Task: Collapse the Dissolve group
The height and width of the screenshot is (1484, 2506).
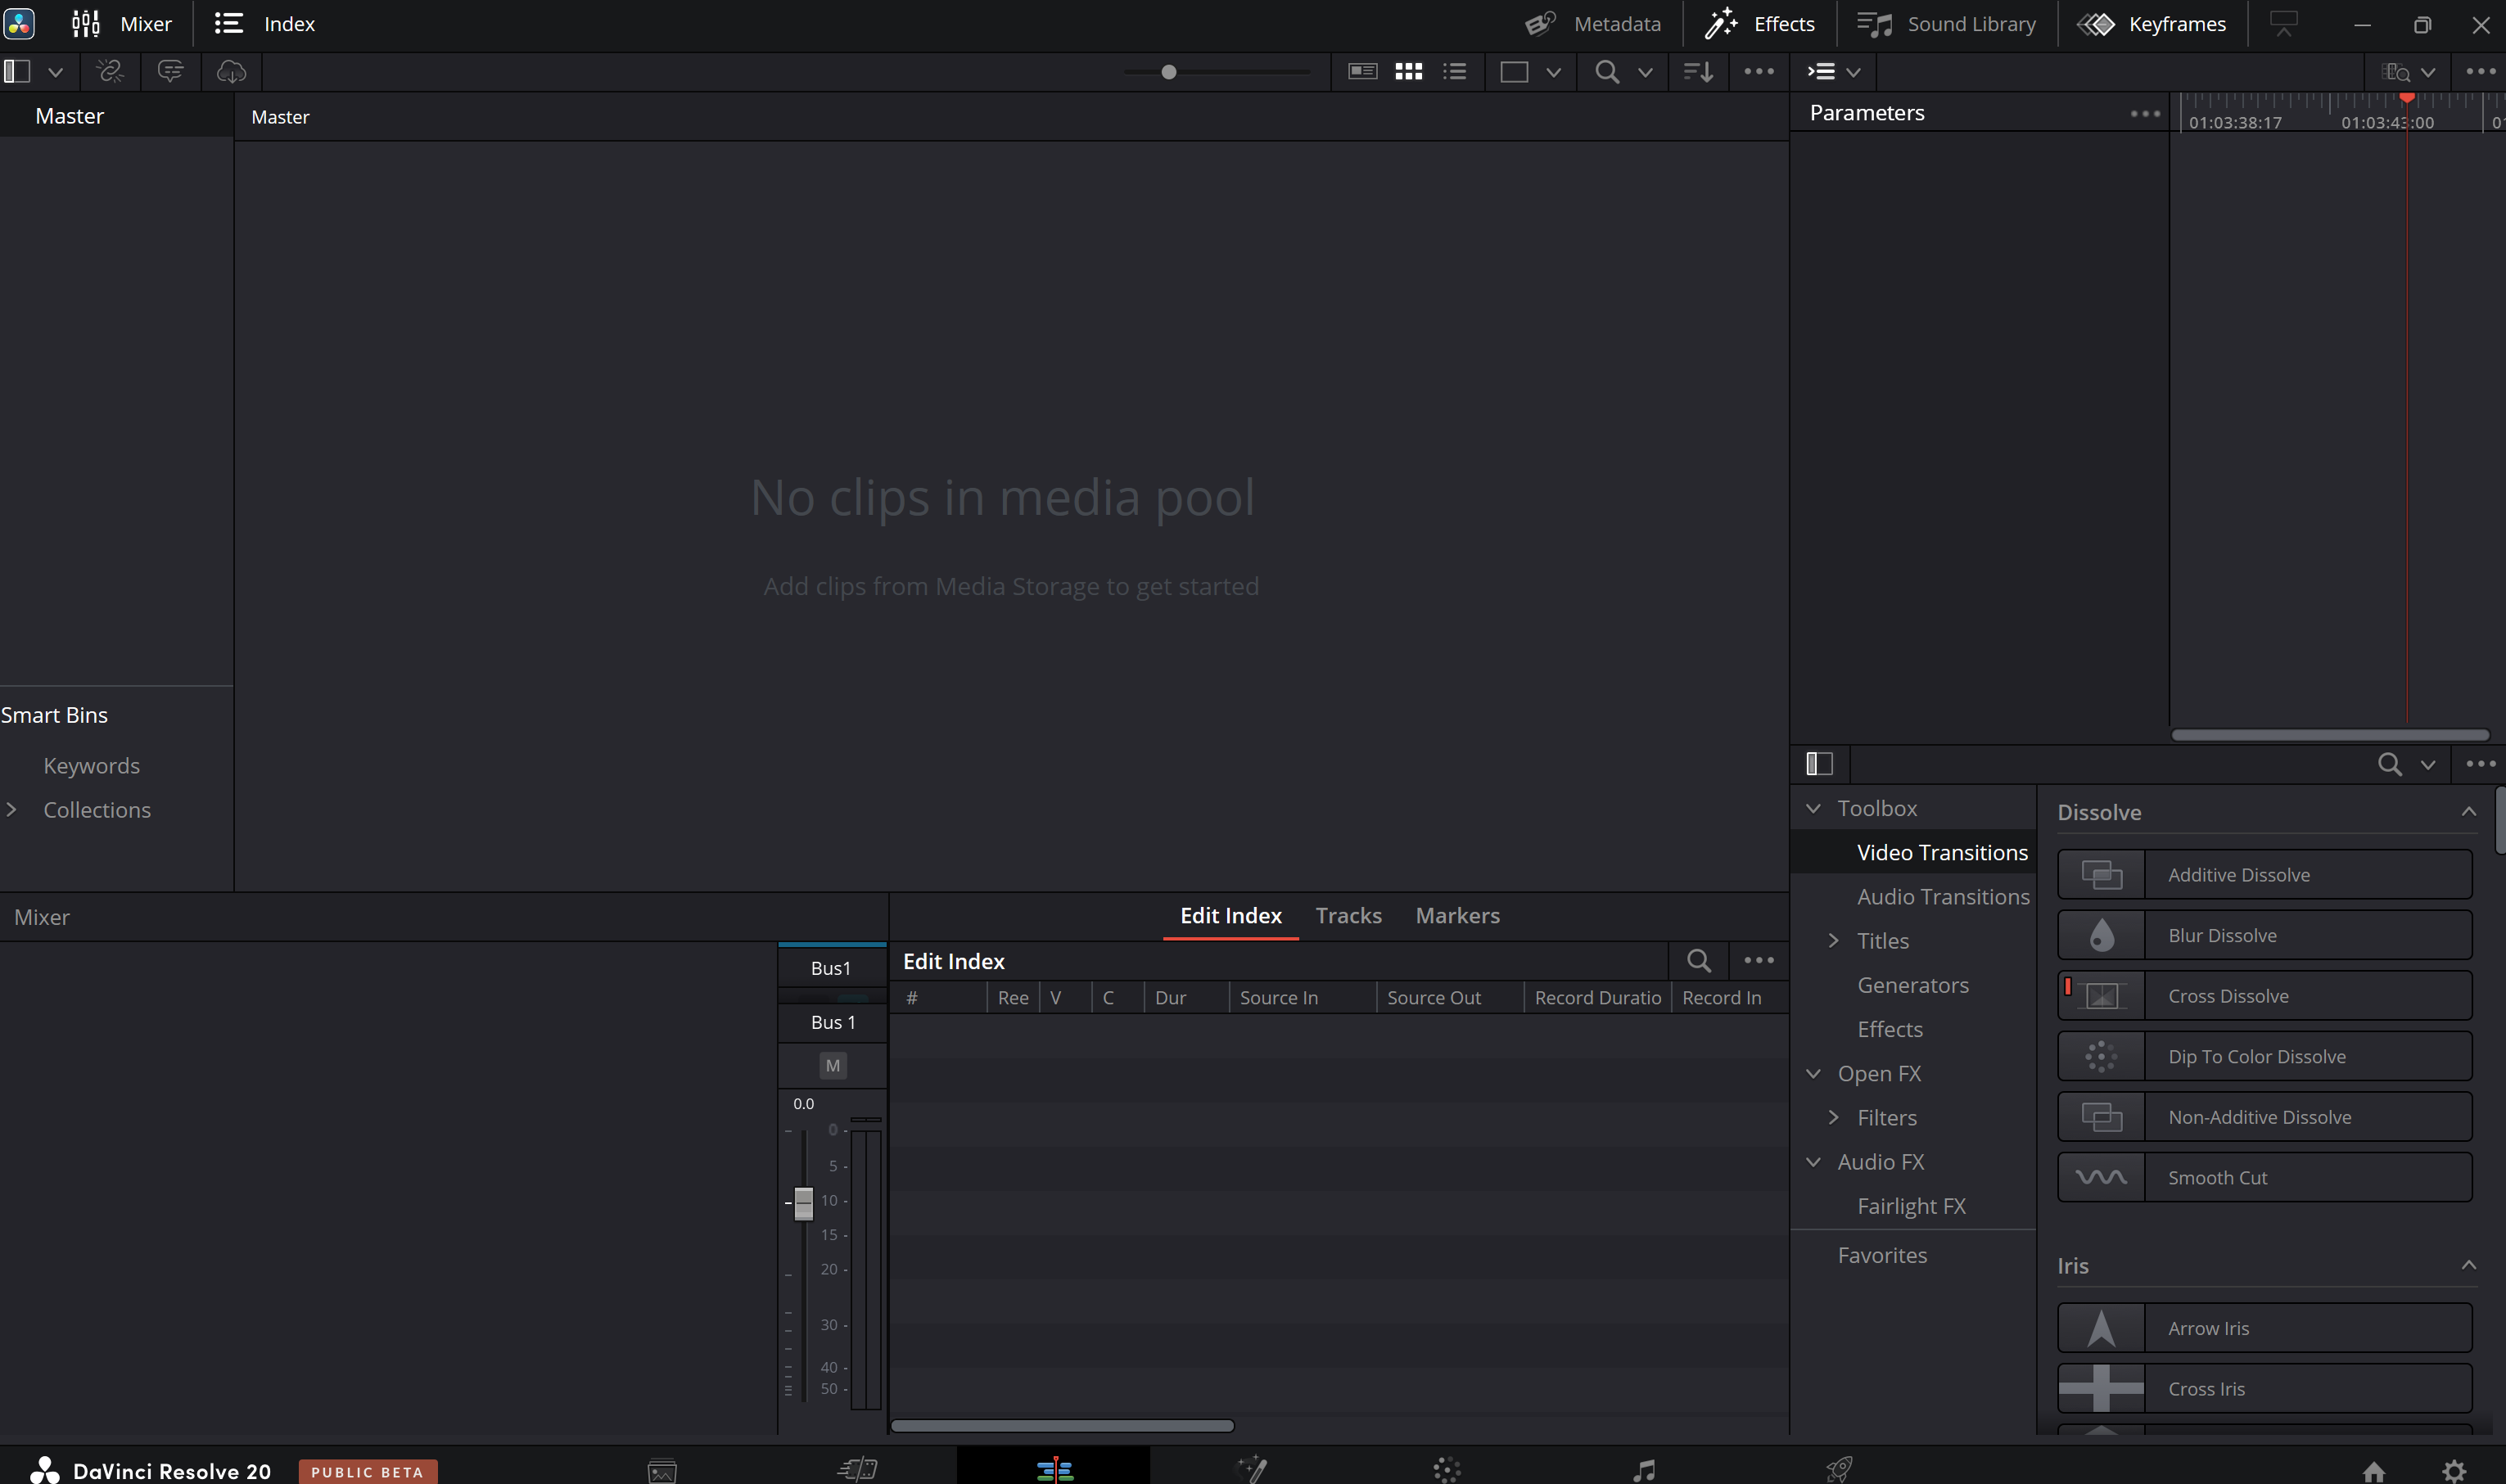Action: click(x=2468, y=812)
